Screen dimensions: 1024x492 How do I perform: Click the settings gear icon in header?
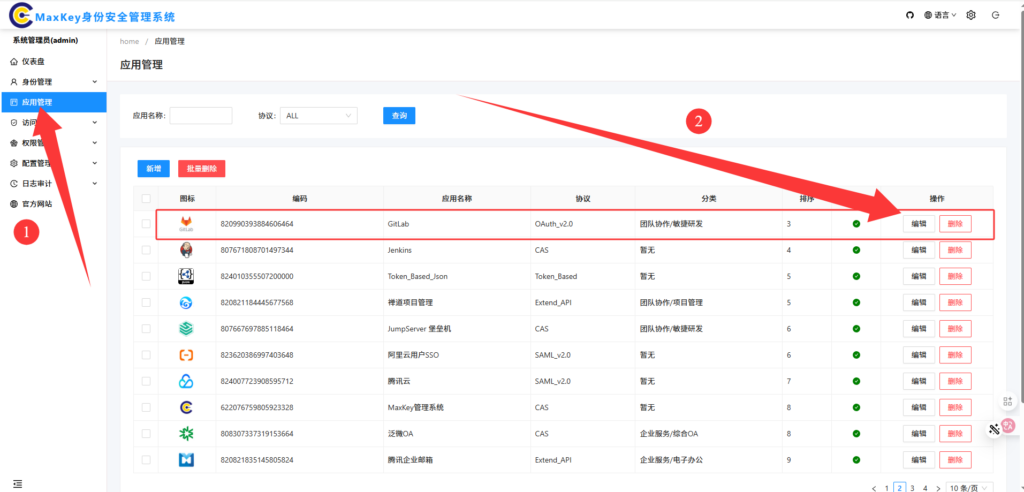point(970,15)
